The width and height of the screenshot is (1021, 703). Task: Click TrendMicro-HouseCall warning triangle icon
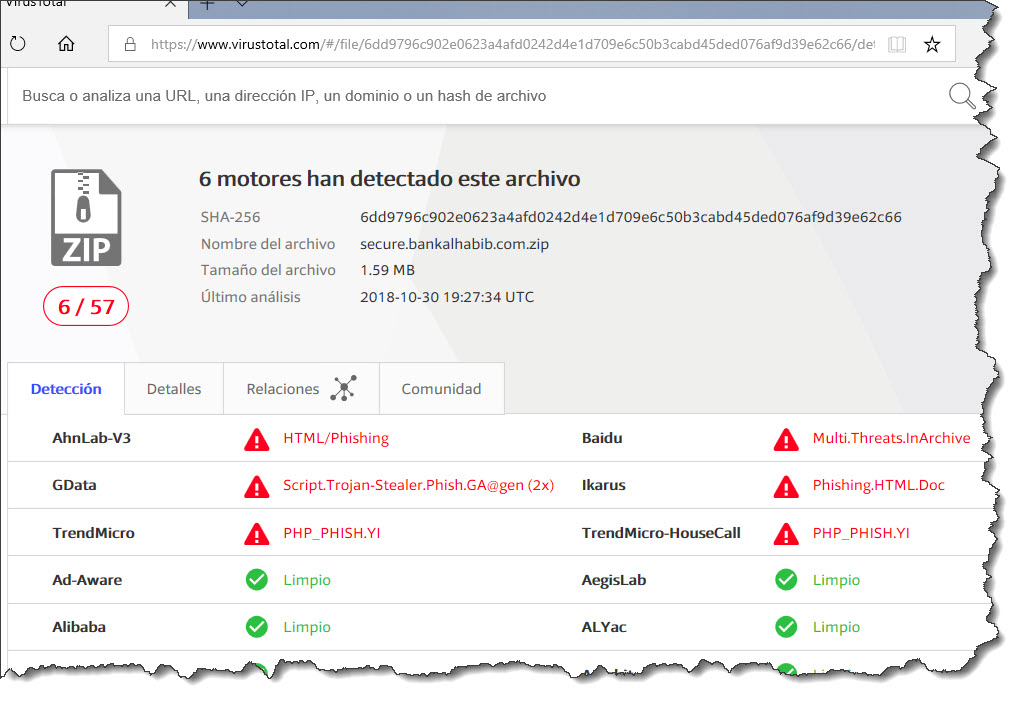click(x=786, y=534)
